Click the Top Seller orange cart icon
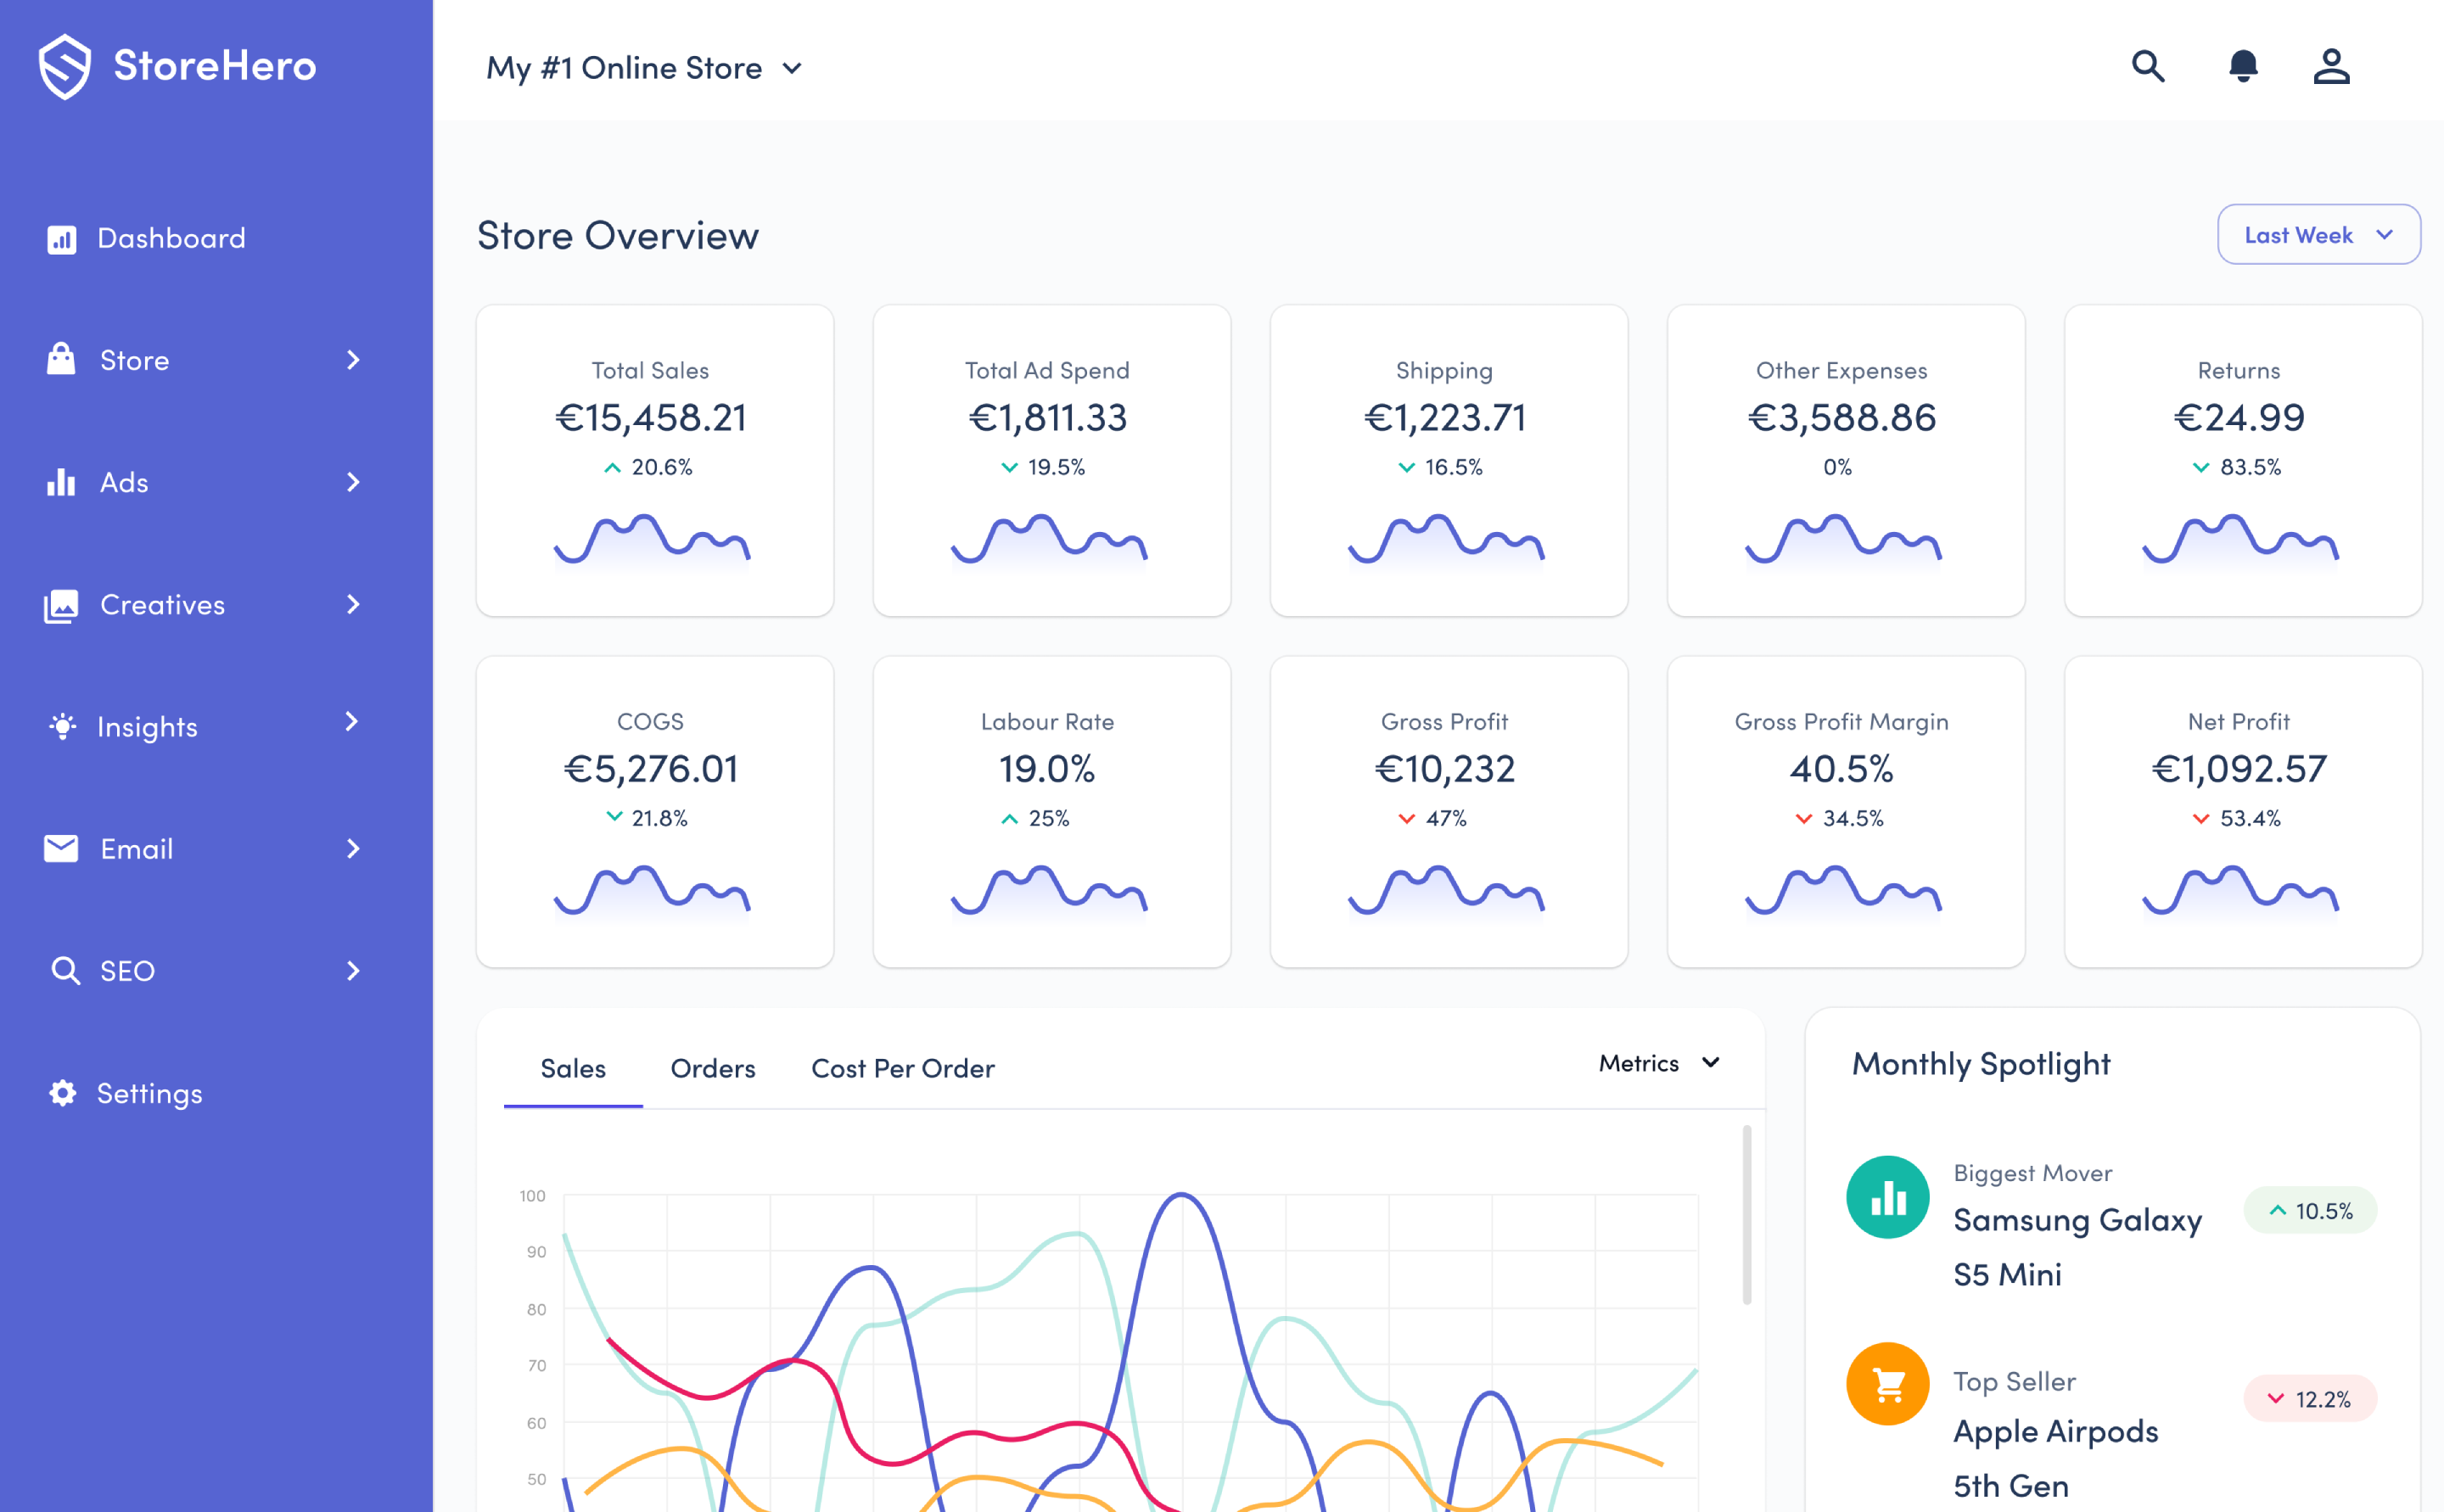This screenshot has height=1512, width=2444. pyautogui.click(x=1888, y=1383)
